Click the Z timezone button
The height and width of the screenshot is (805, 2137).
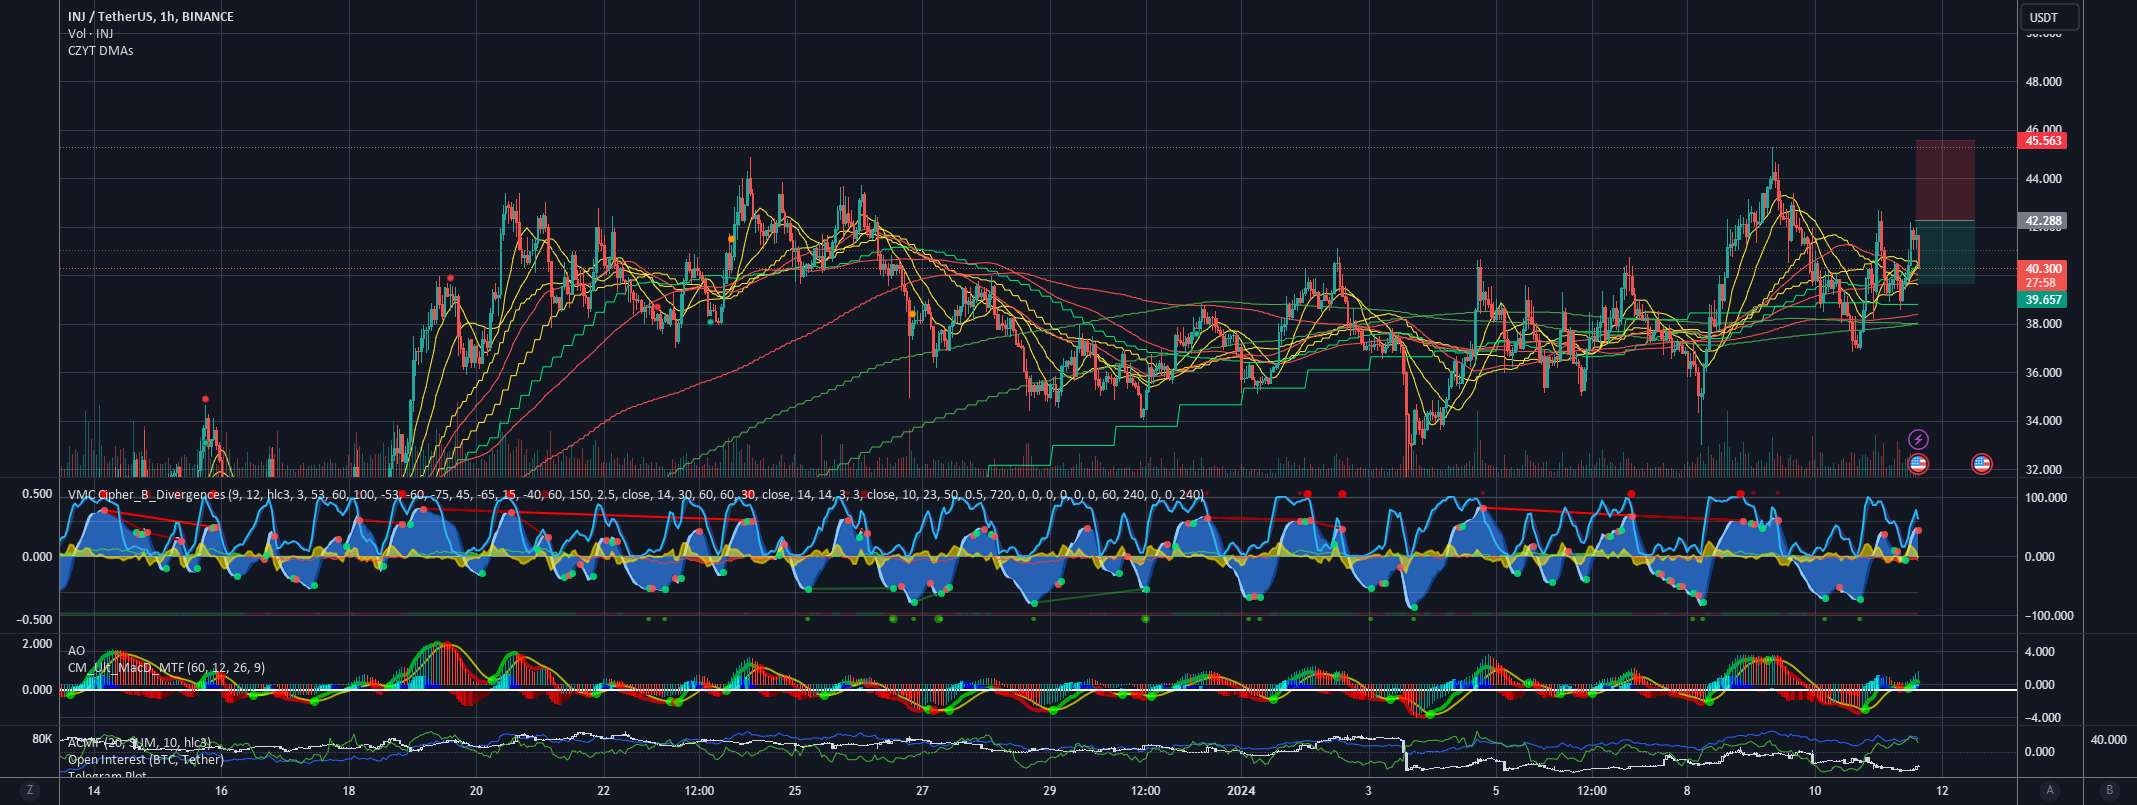[30, 790]
